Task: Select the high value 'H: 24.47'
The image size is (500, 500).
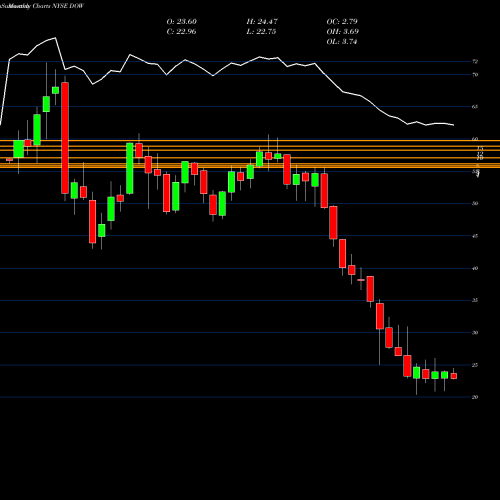Action: pos(262,22)
